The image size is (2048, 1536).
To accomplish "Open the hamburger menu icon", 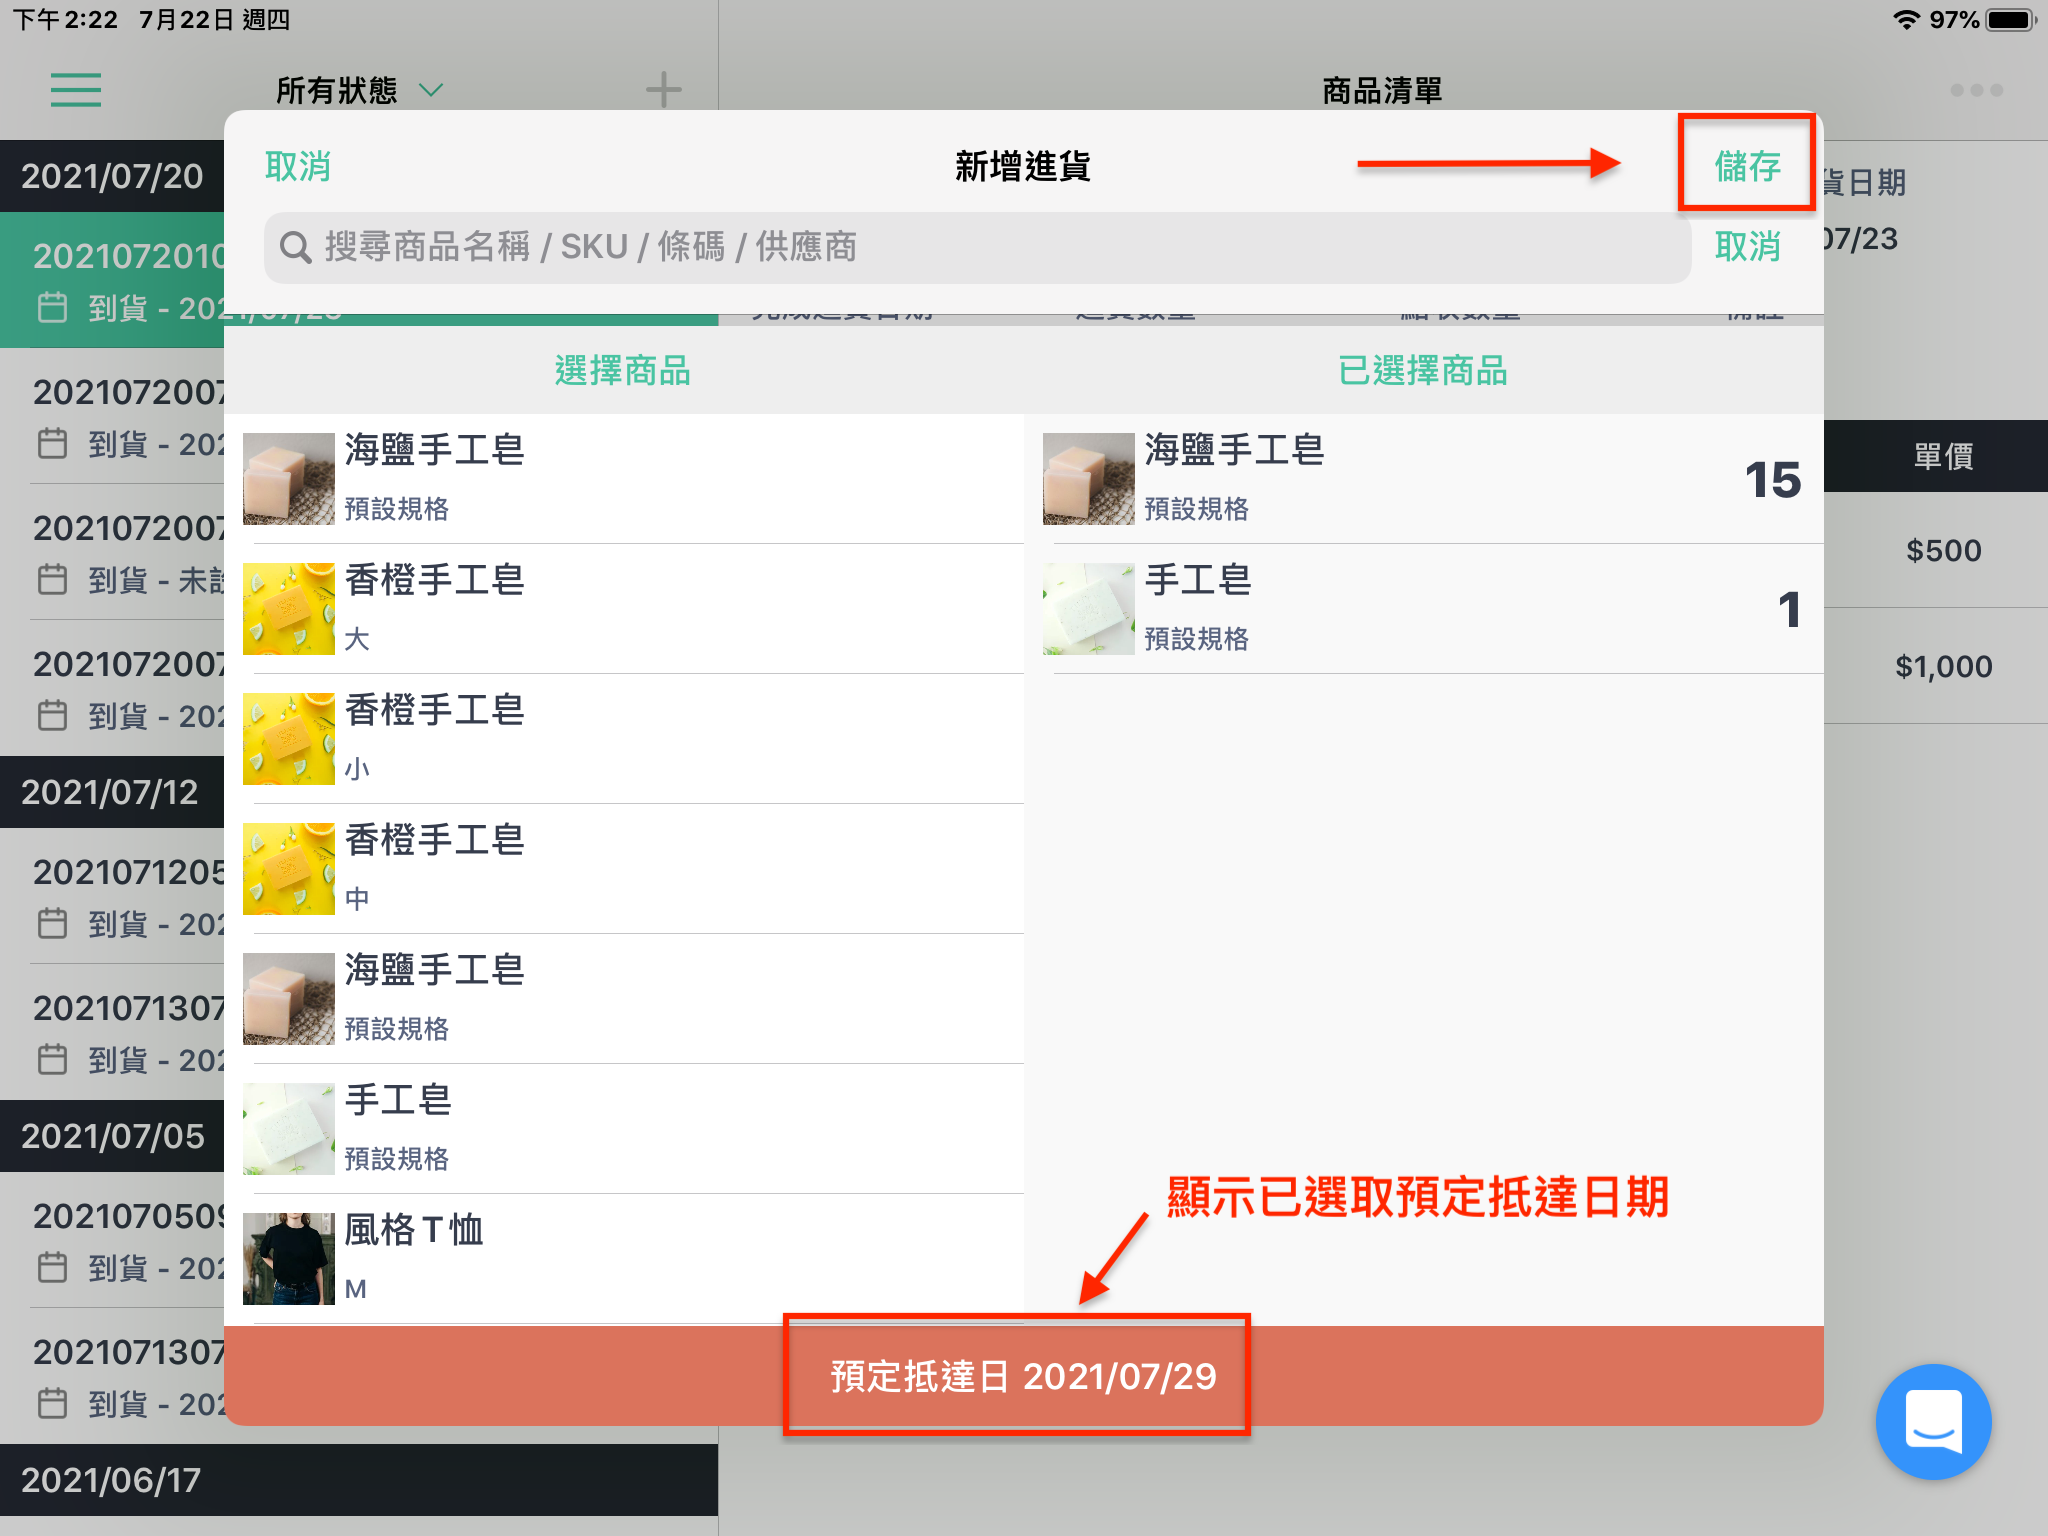I will click(76, 90).
